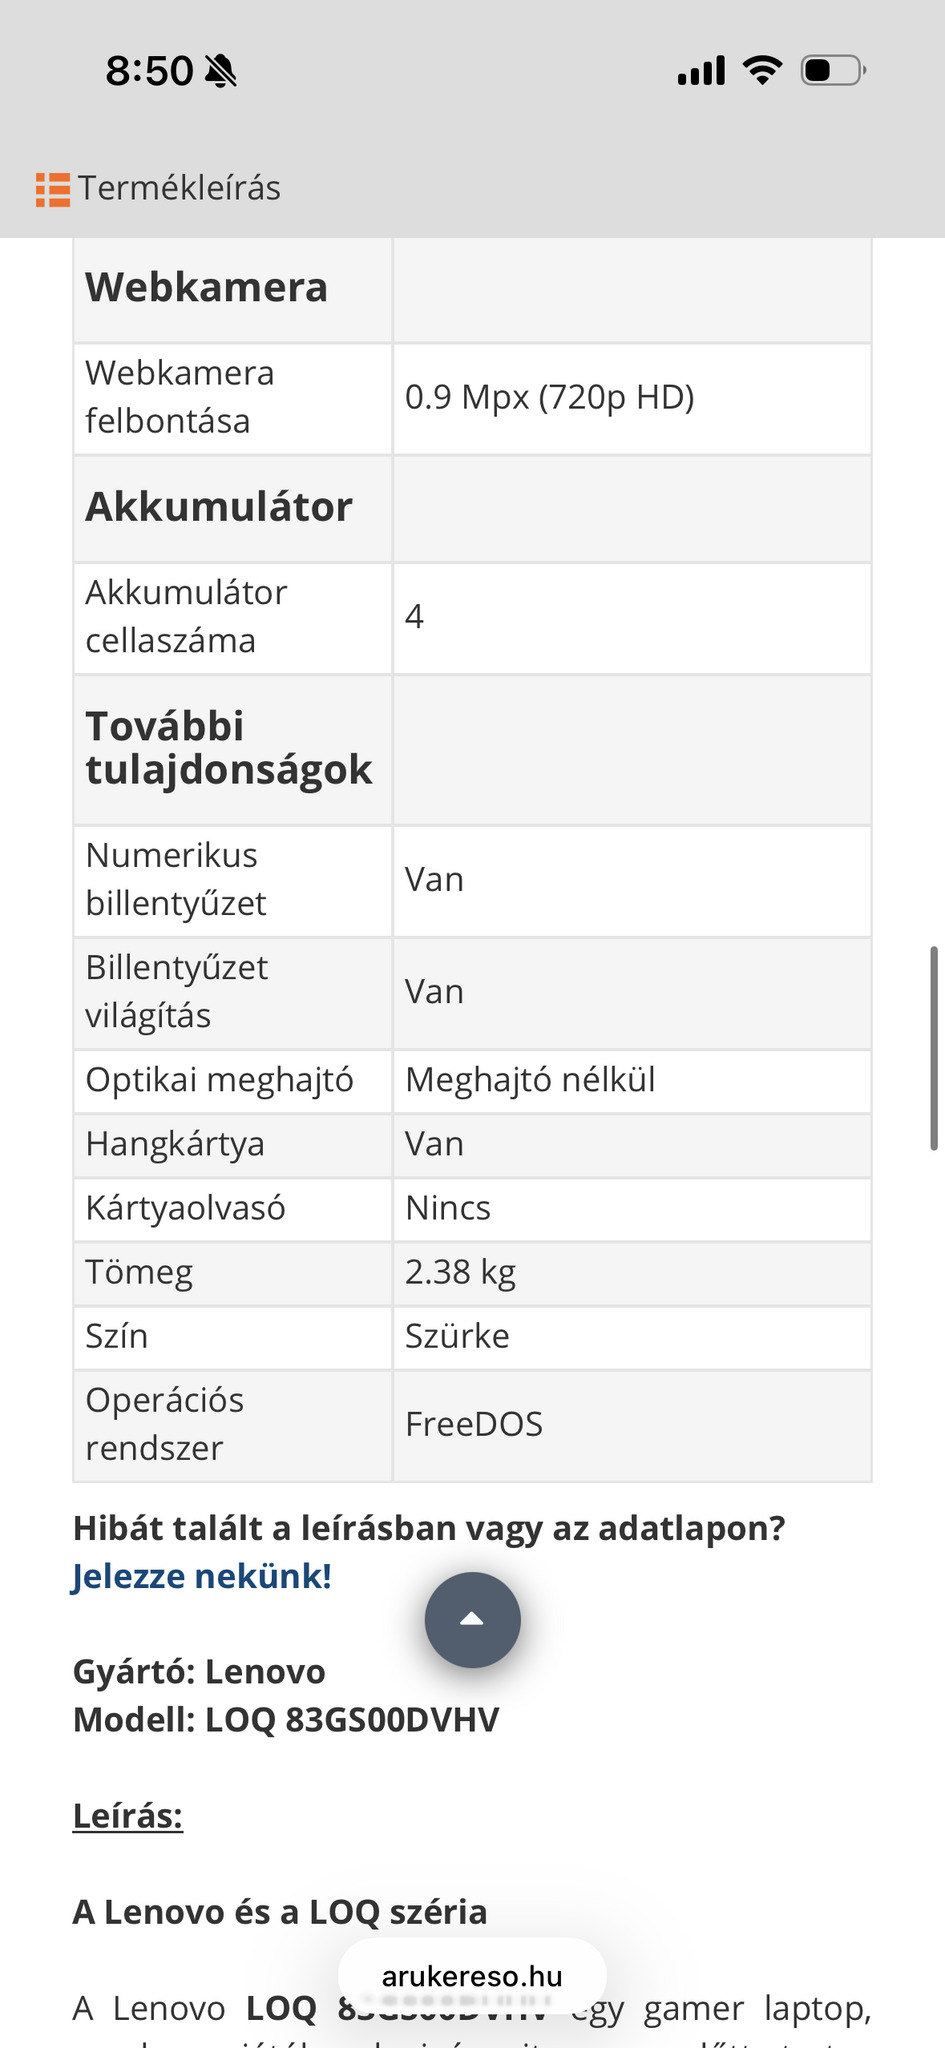Tap the 2.38 kg weight value
The width and height of the screenshot is (945, 2048).
(460, 1272)
